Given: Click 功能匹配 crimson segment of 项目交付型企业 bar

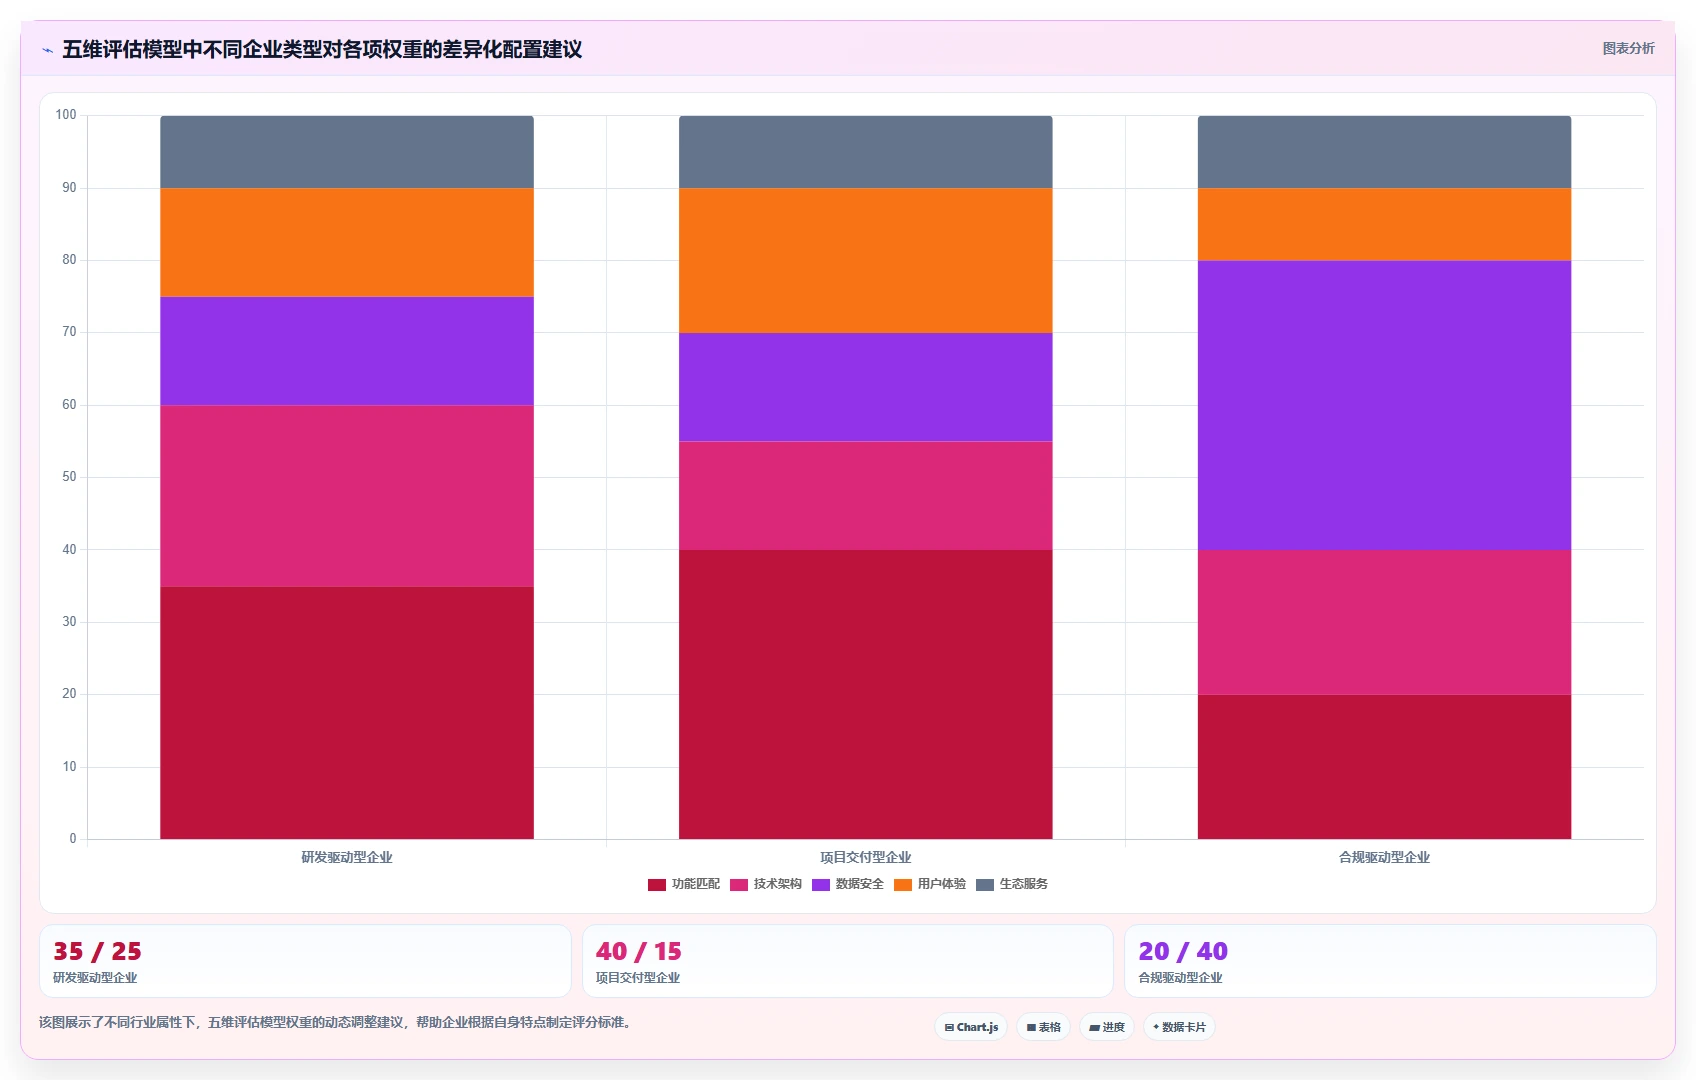Looking at the screenshot, I should click(x=866, y=694).
